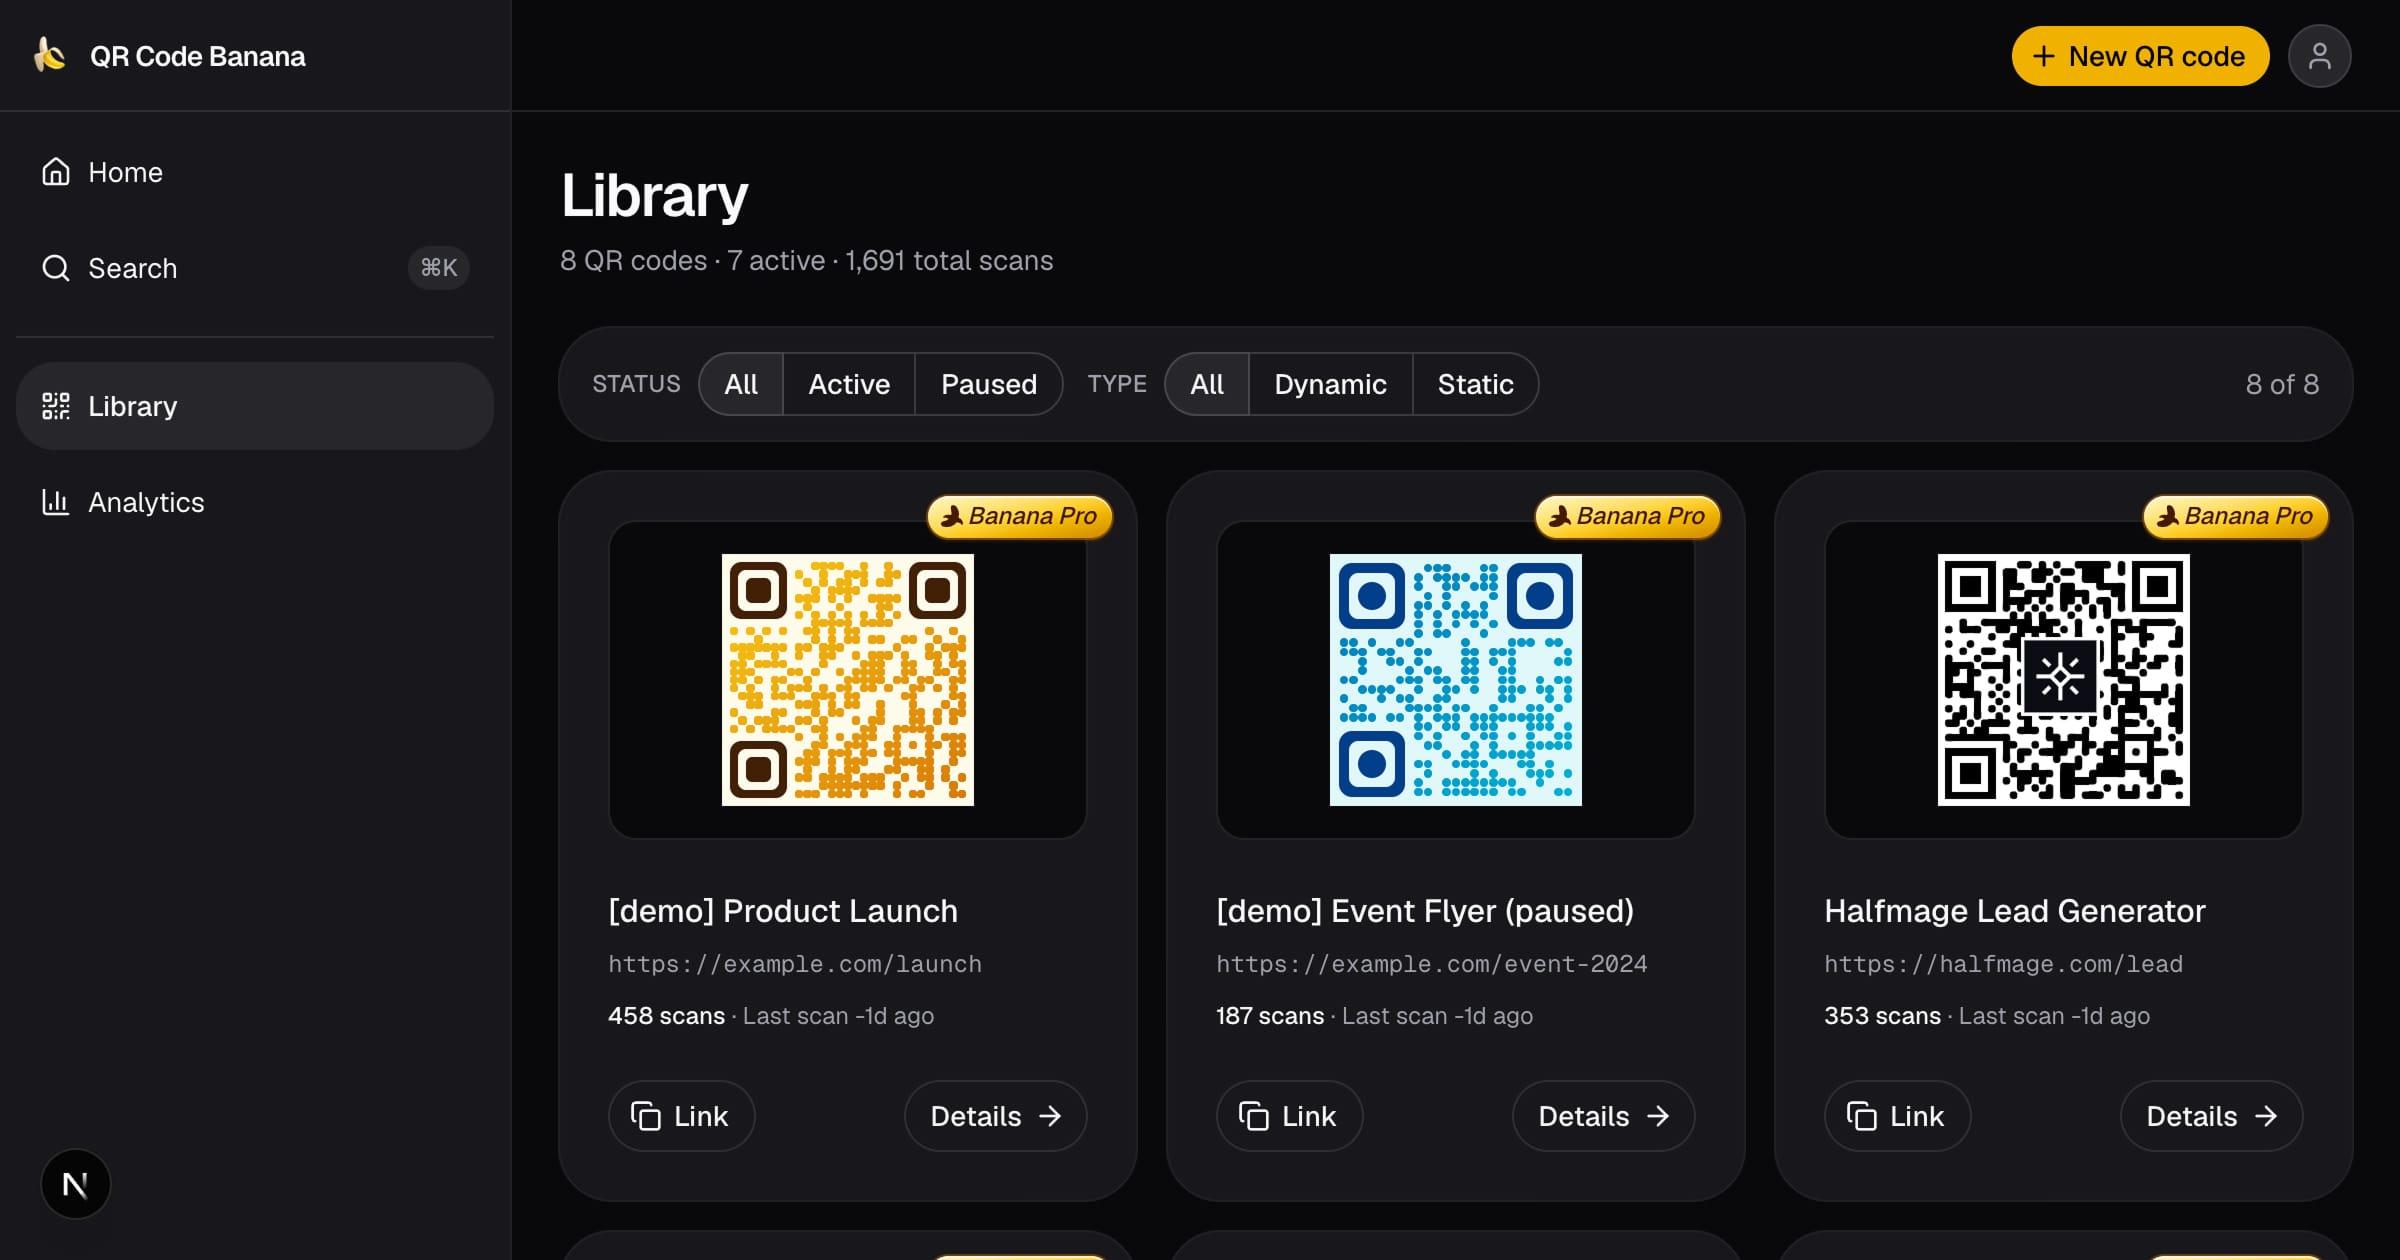Click QR Code Banana brand title
This screenshot has width=2400, height=1260.
tap(198, 56)
